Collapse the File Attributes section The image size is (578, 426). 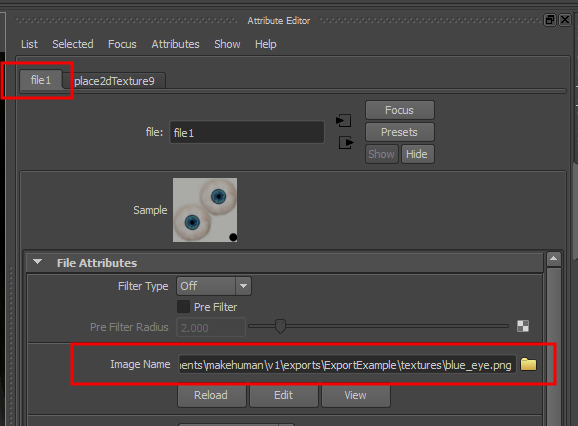(37, 262)
